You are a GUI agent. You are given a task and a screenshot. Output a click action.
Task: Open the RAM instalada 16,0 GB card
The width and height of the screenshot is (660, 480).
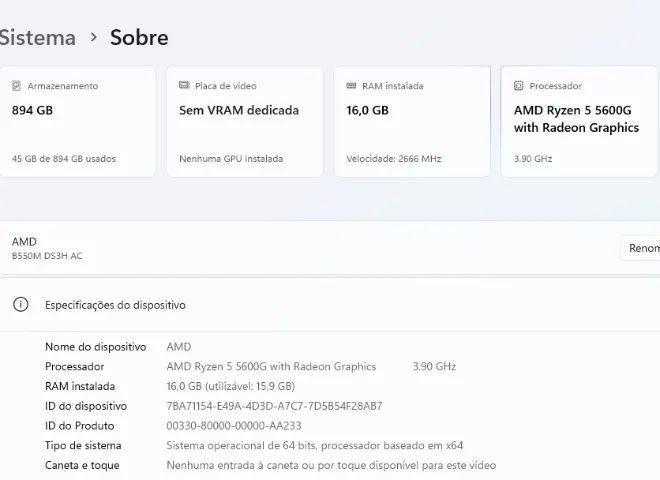(412, 122)
